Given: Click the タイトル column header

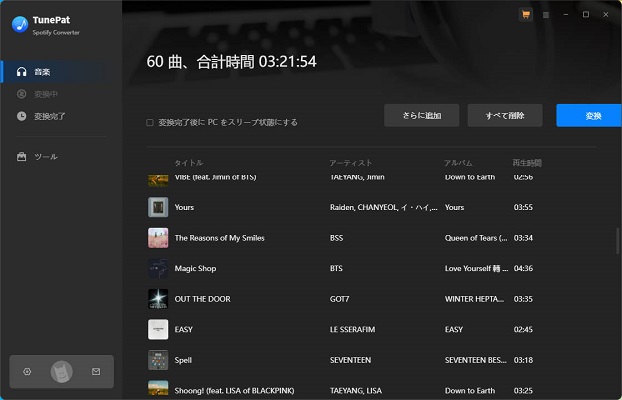Looking at the screenshot, I should coord(189,163).
